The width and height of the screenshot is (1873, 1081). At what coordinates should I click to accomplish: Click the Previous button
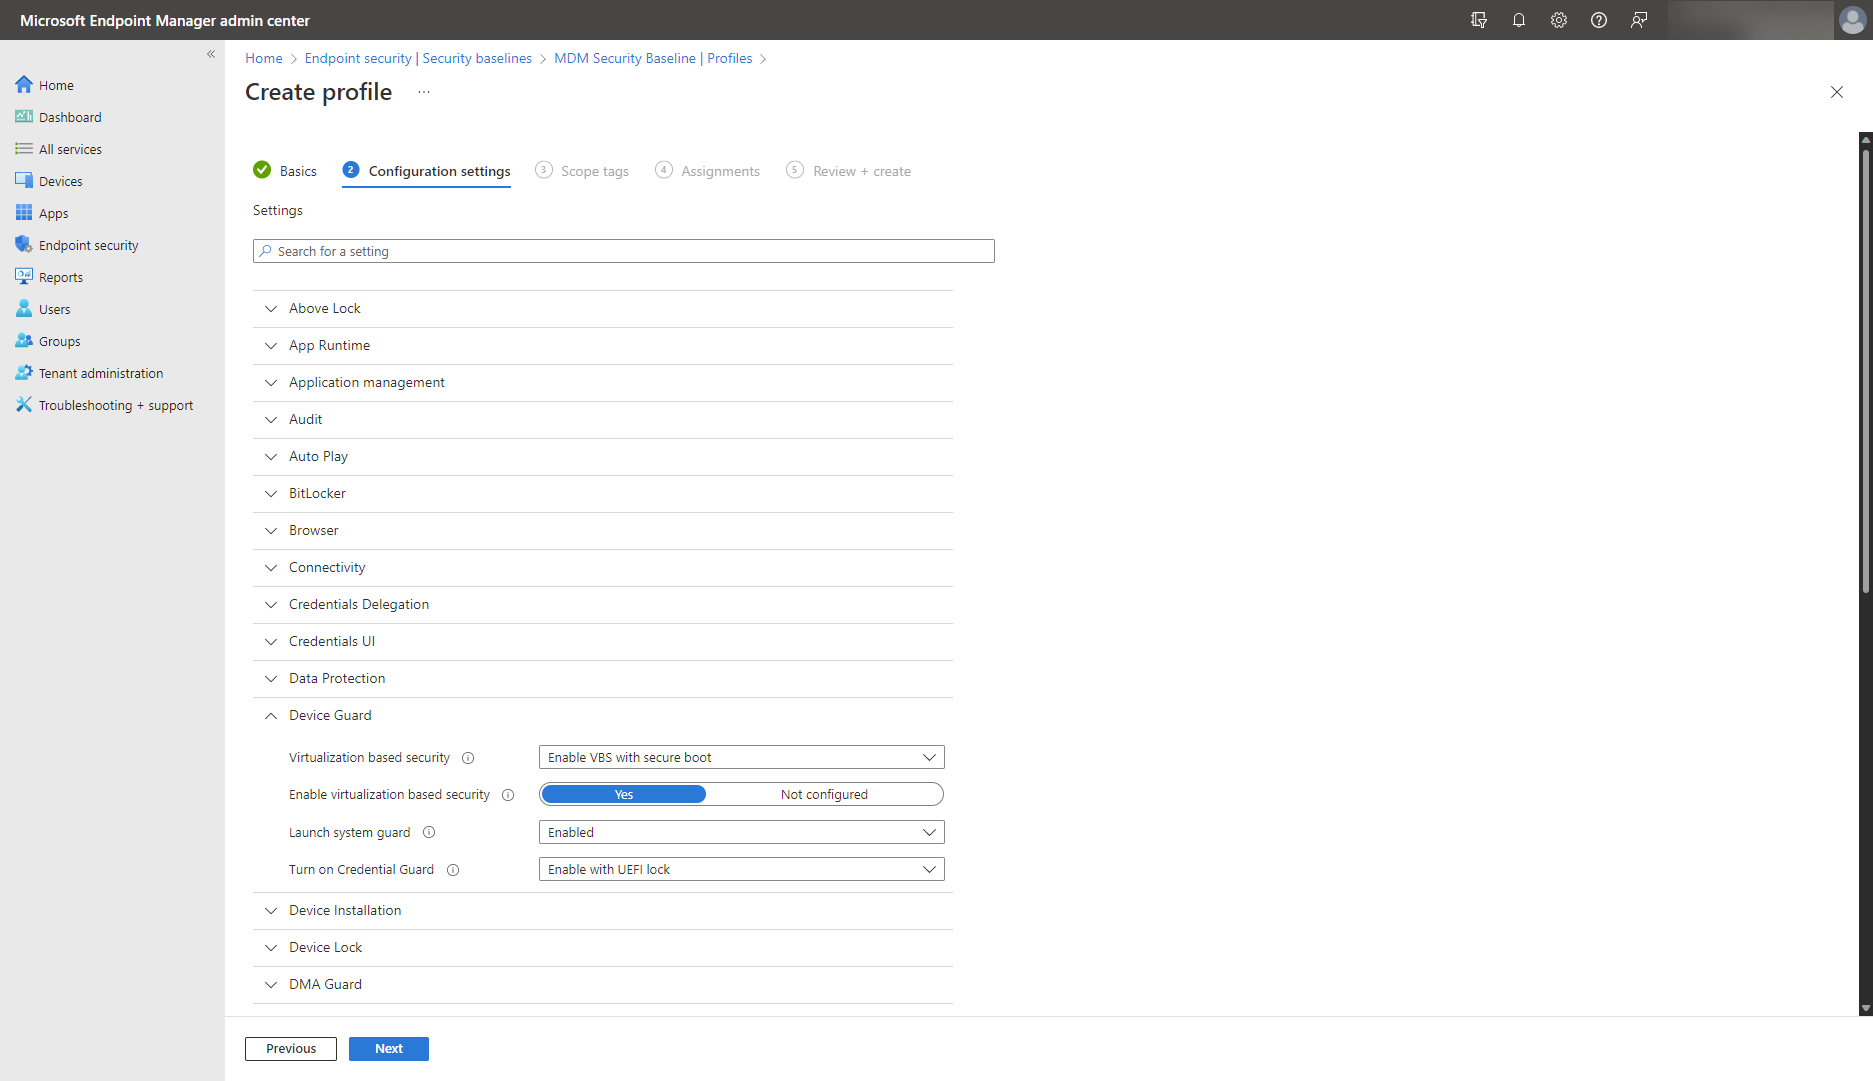[291, 1049]
